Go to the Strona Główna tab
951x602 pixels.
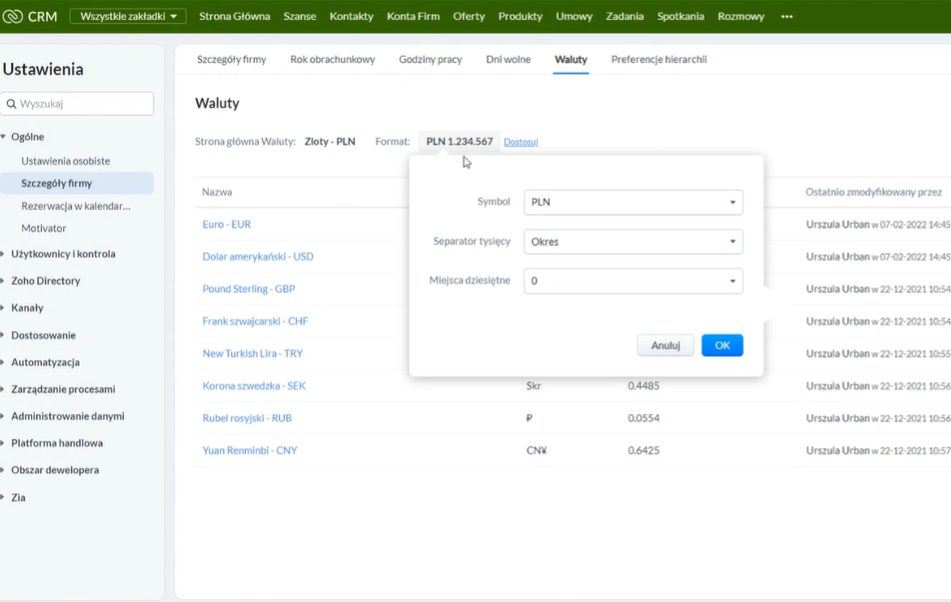pyautogui.click(x=235, y=16)
